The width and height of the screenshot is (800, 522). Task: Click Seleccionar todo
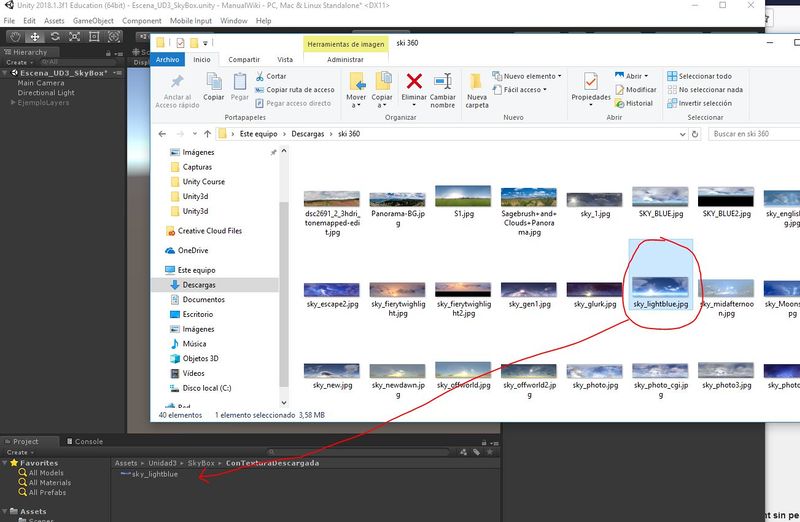point(699,76)
